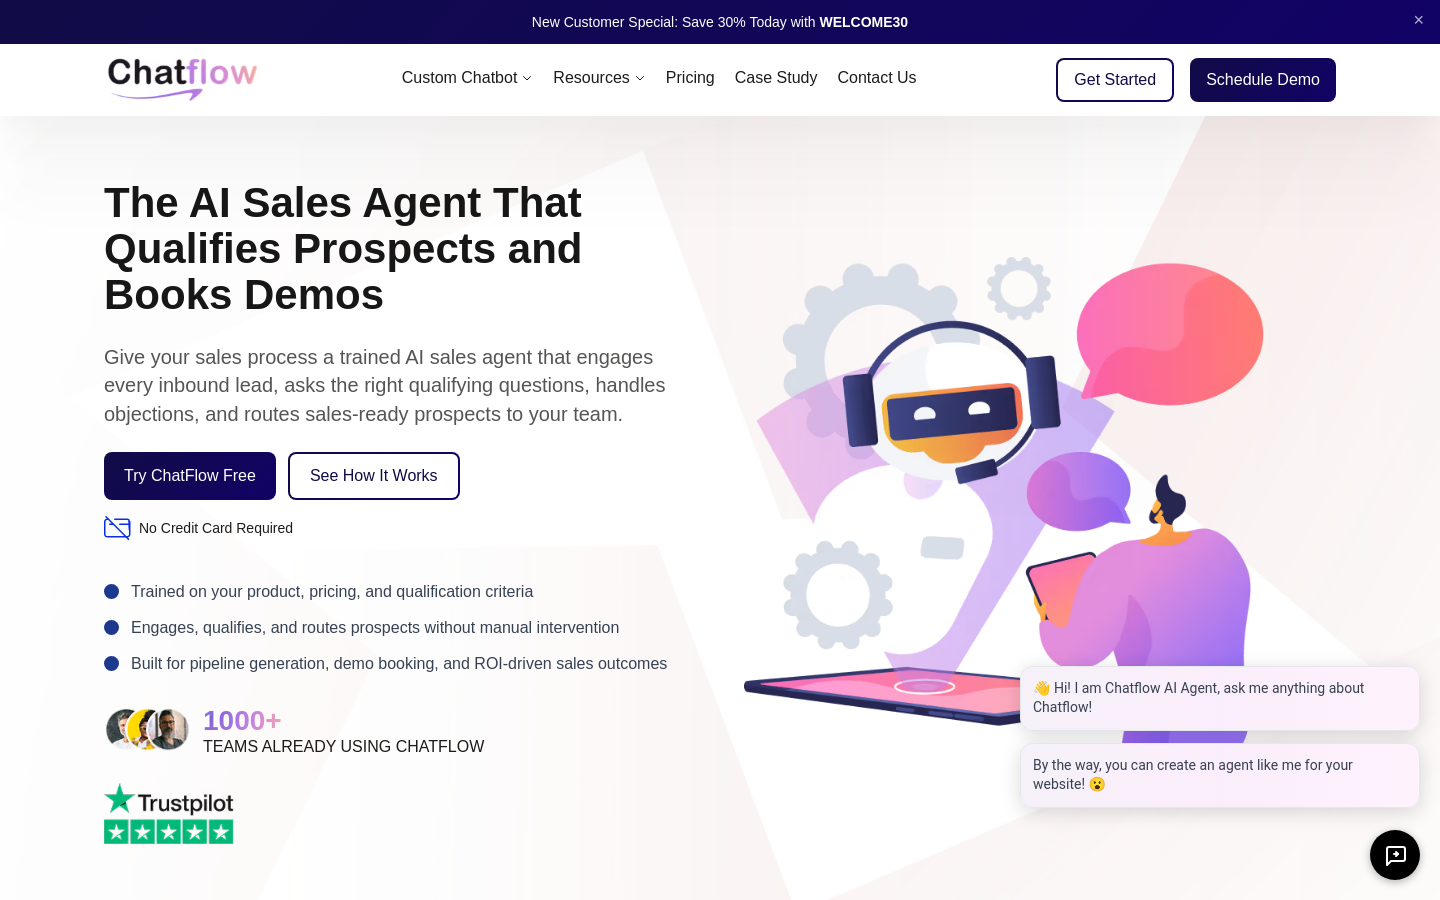Click 'TEAMS ALREADY USING CHATFLOW' text
Screen dimensions: 1440x900
coord(344,747)
